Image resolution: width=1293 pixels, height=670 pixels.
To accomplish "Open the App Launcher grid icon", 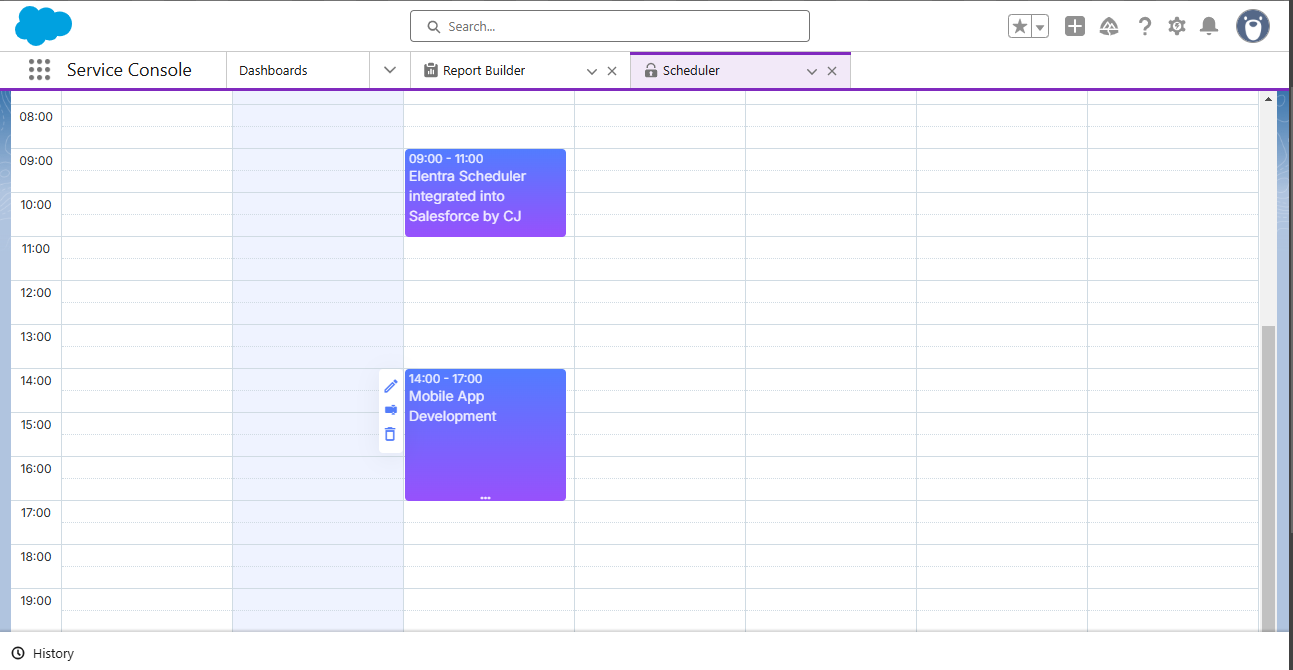I will click(x=39, y=70).
